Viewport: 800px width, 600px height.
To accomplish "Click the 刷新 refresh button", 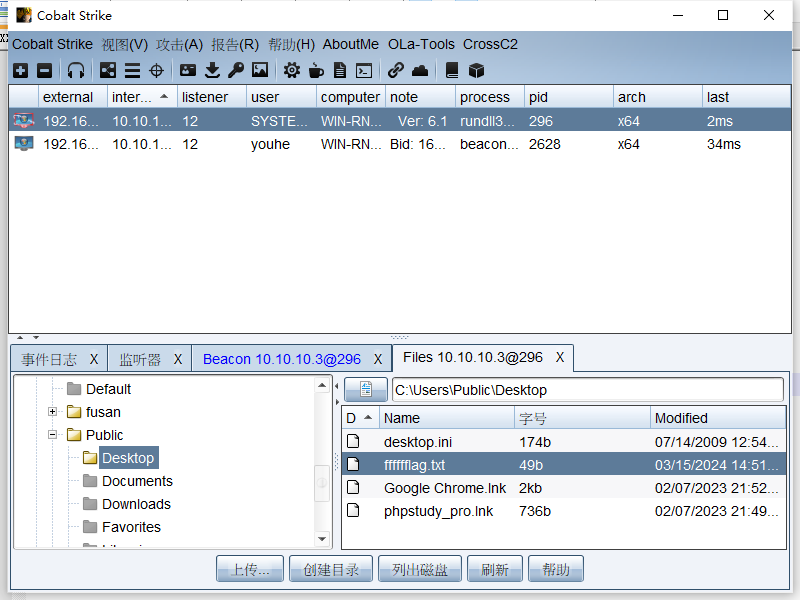I will (x=494, y=569).
